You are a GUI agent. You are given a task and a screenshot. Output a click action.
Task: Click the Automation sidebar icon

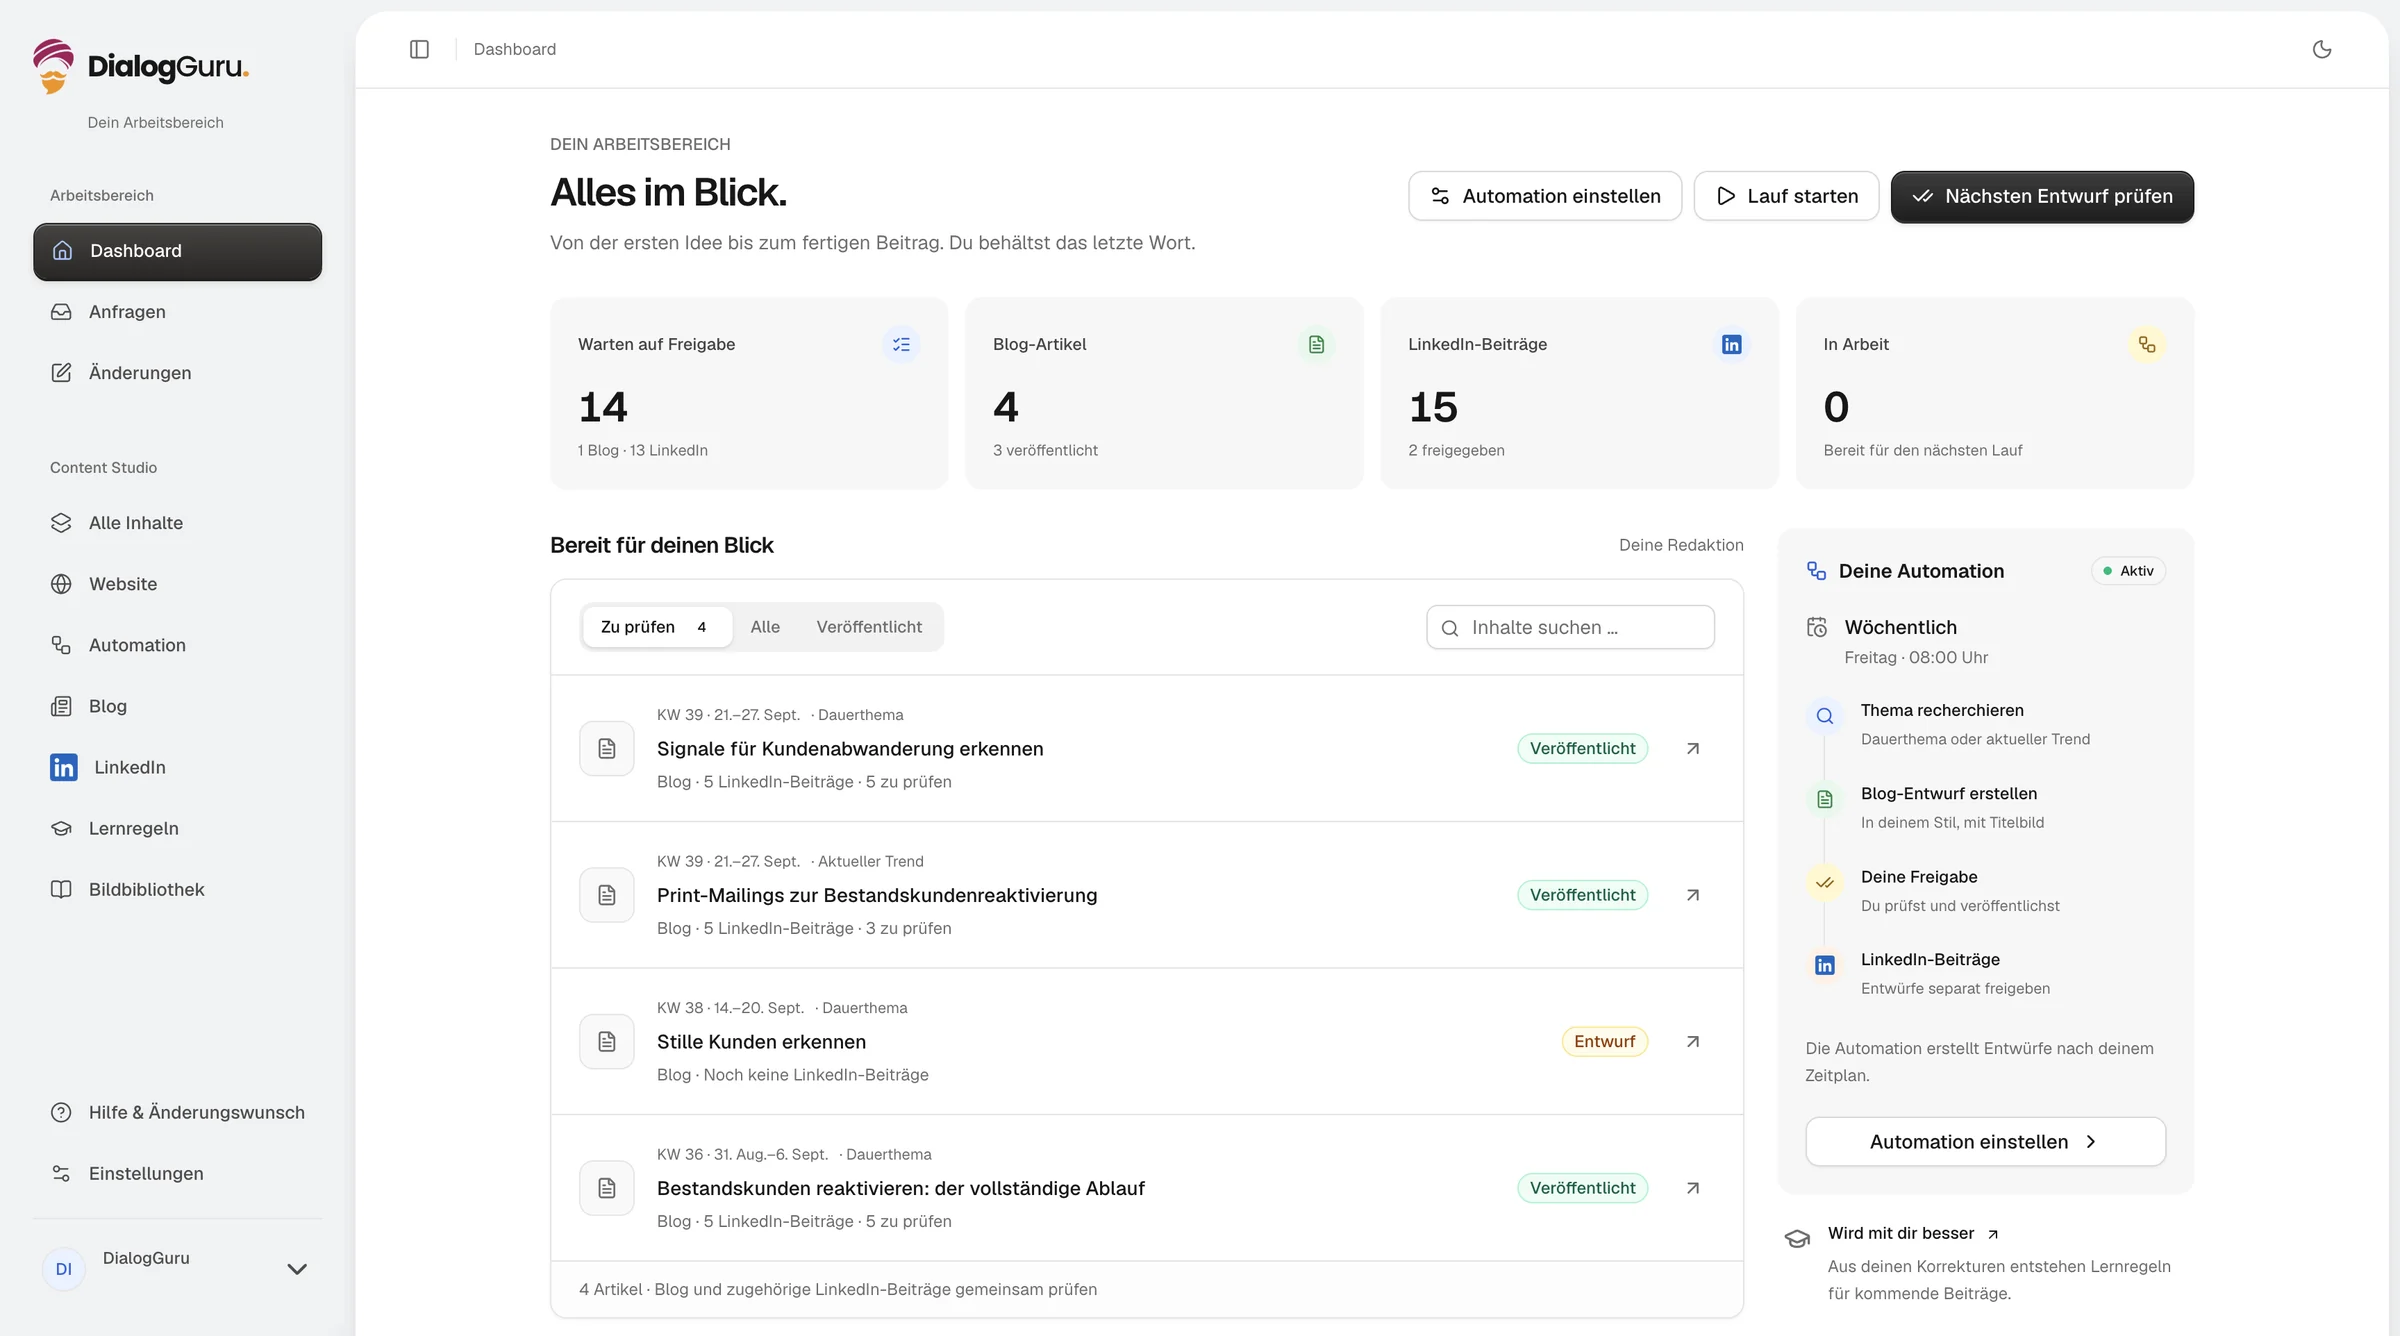(x=61, y=645)
